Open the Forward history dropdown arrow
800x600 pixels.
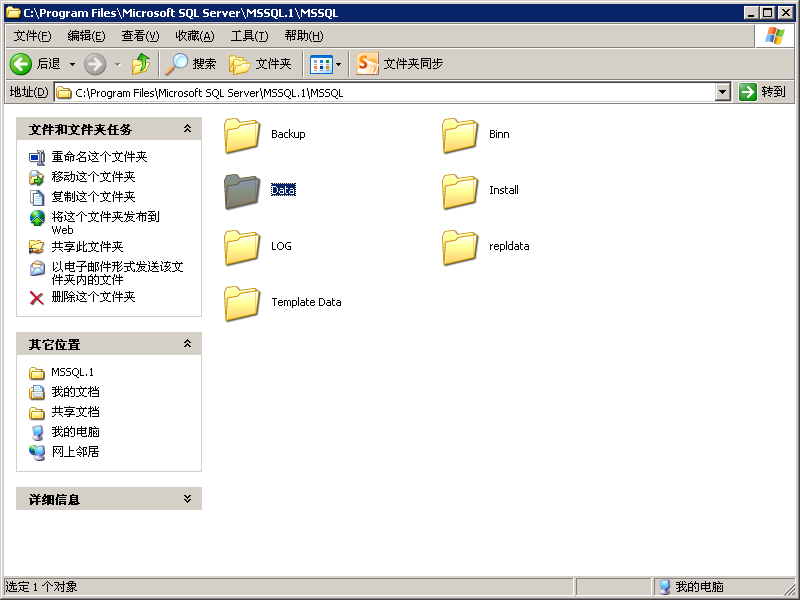click(118, 64)
